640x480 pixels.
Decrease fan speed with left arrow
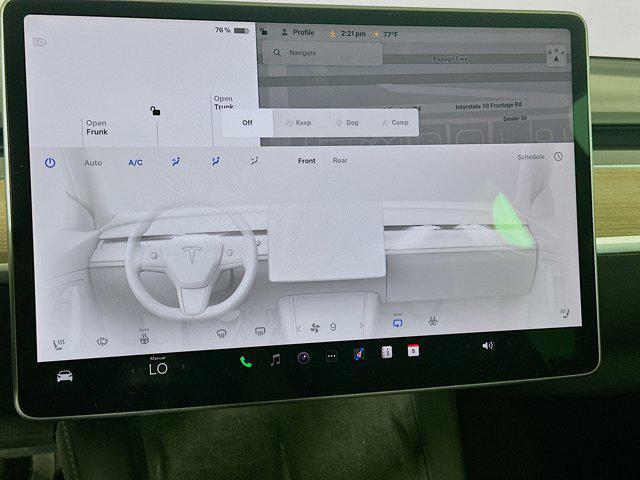tap(299, 329)
